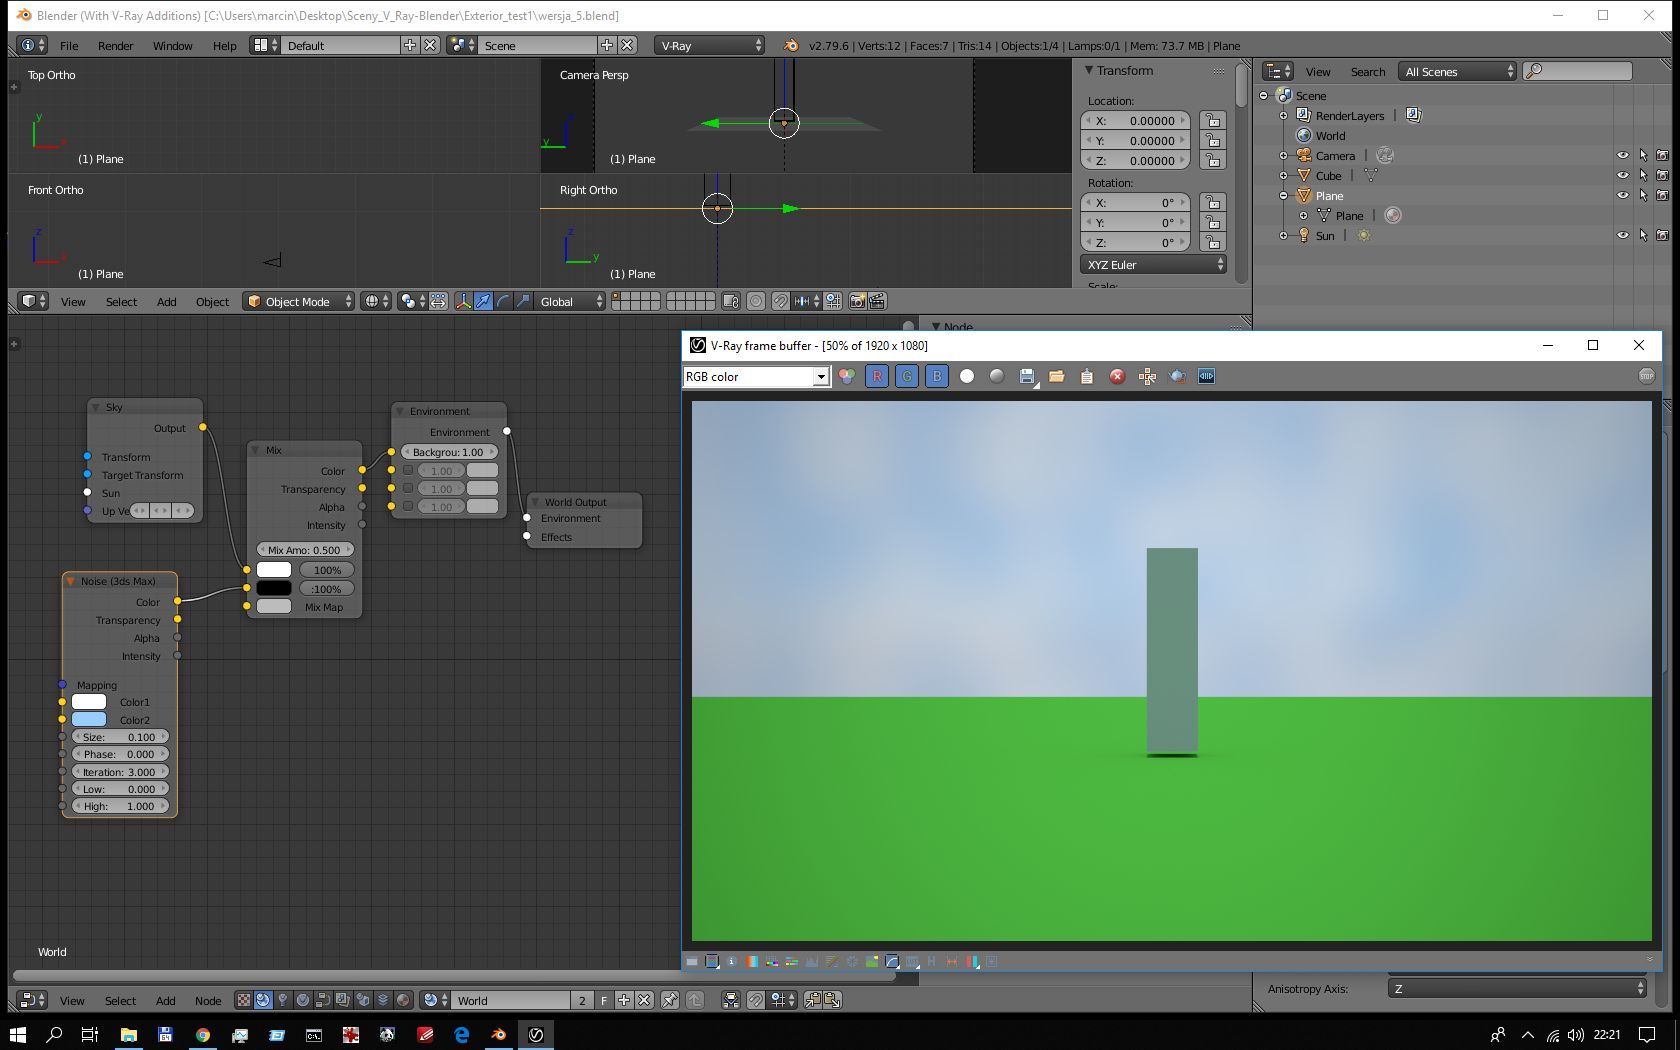Open the Node menu in node editor header

click(x=208, y=1000)
